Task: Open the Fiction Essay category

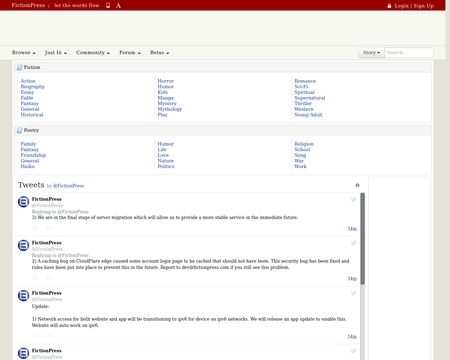Action: click(27, 92)
